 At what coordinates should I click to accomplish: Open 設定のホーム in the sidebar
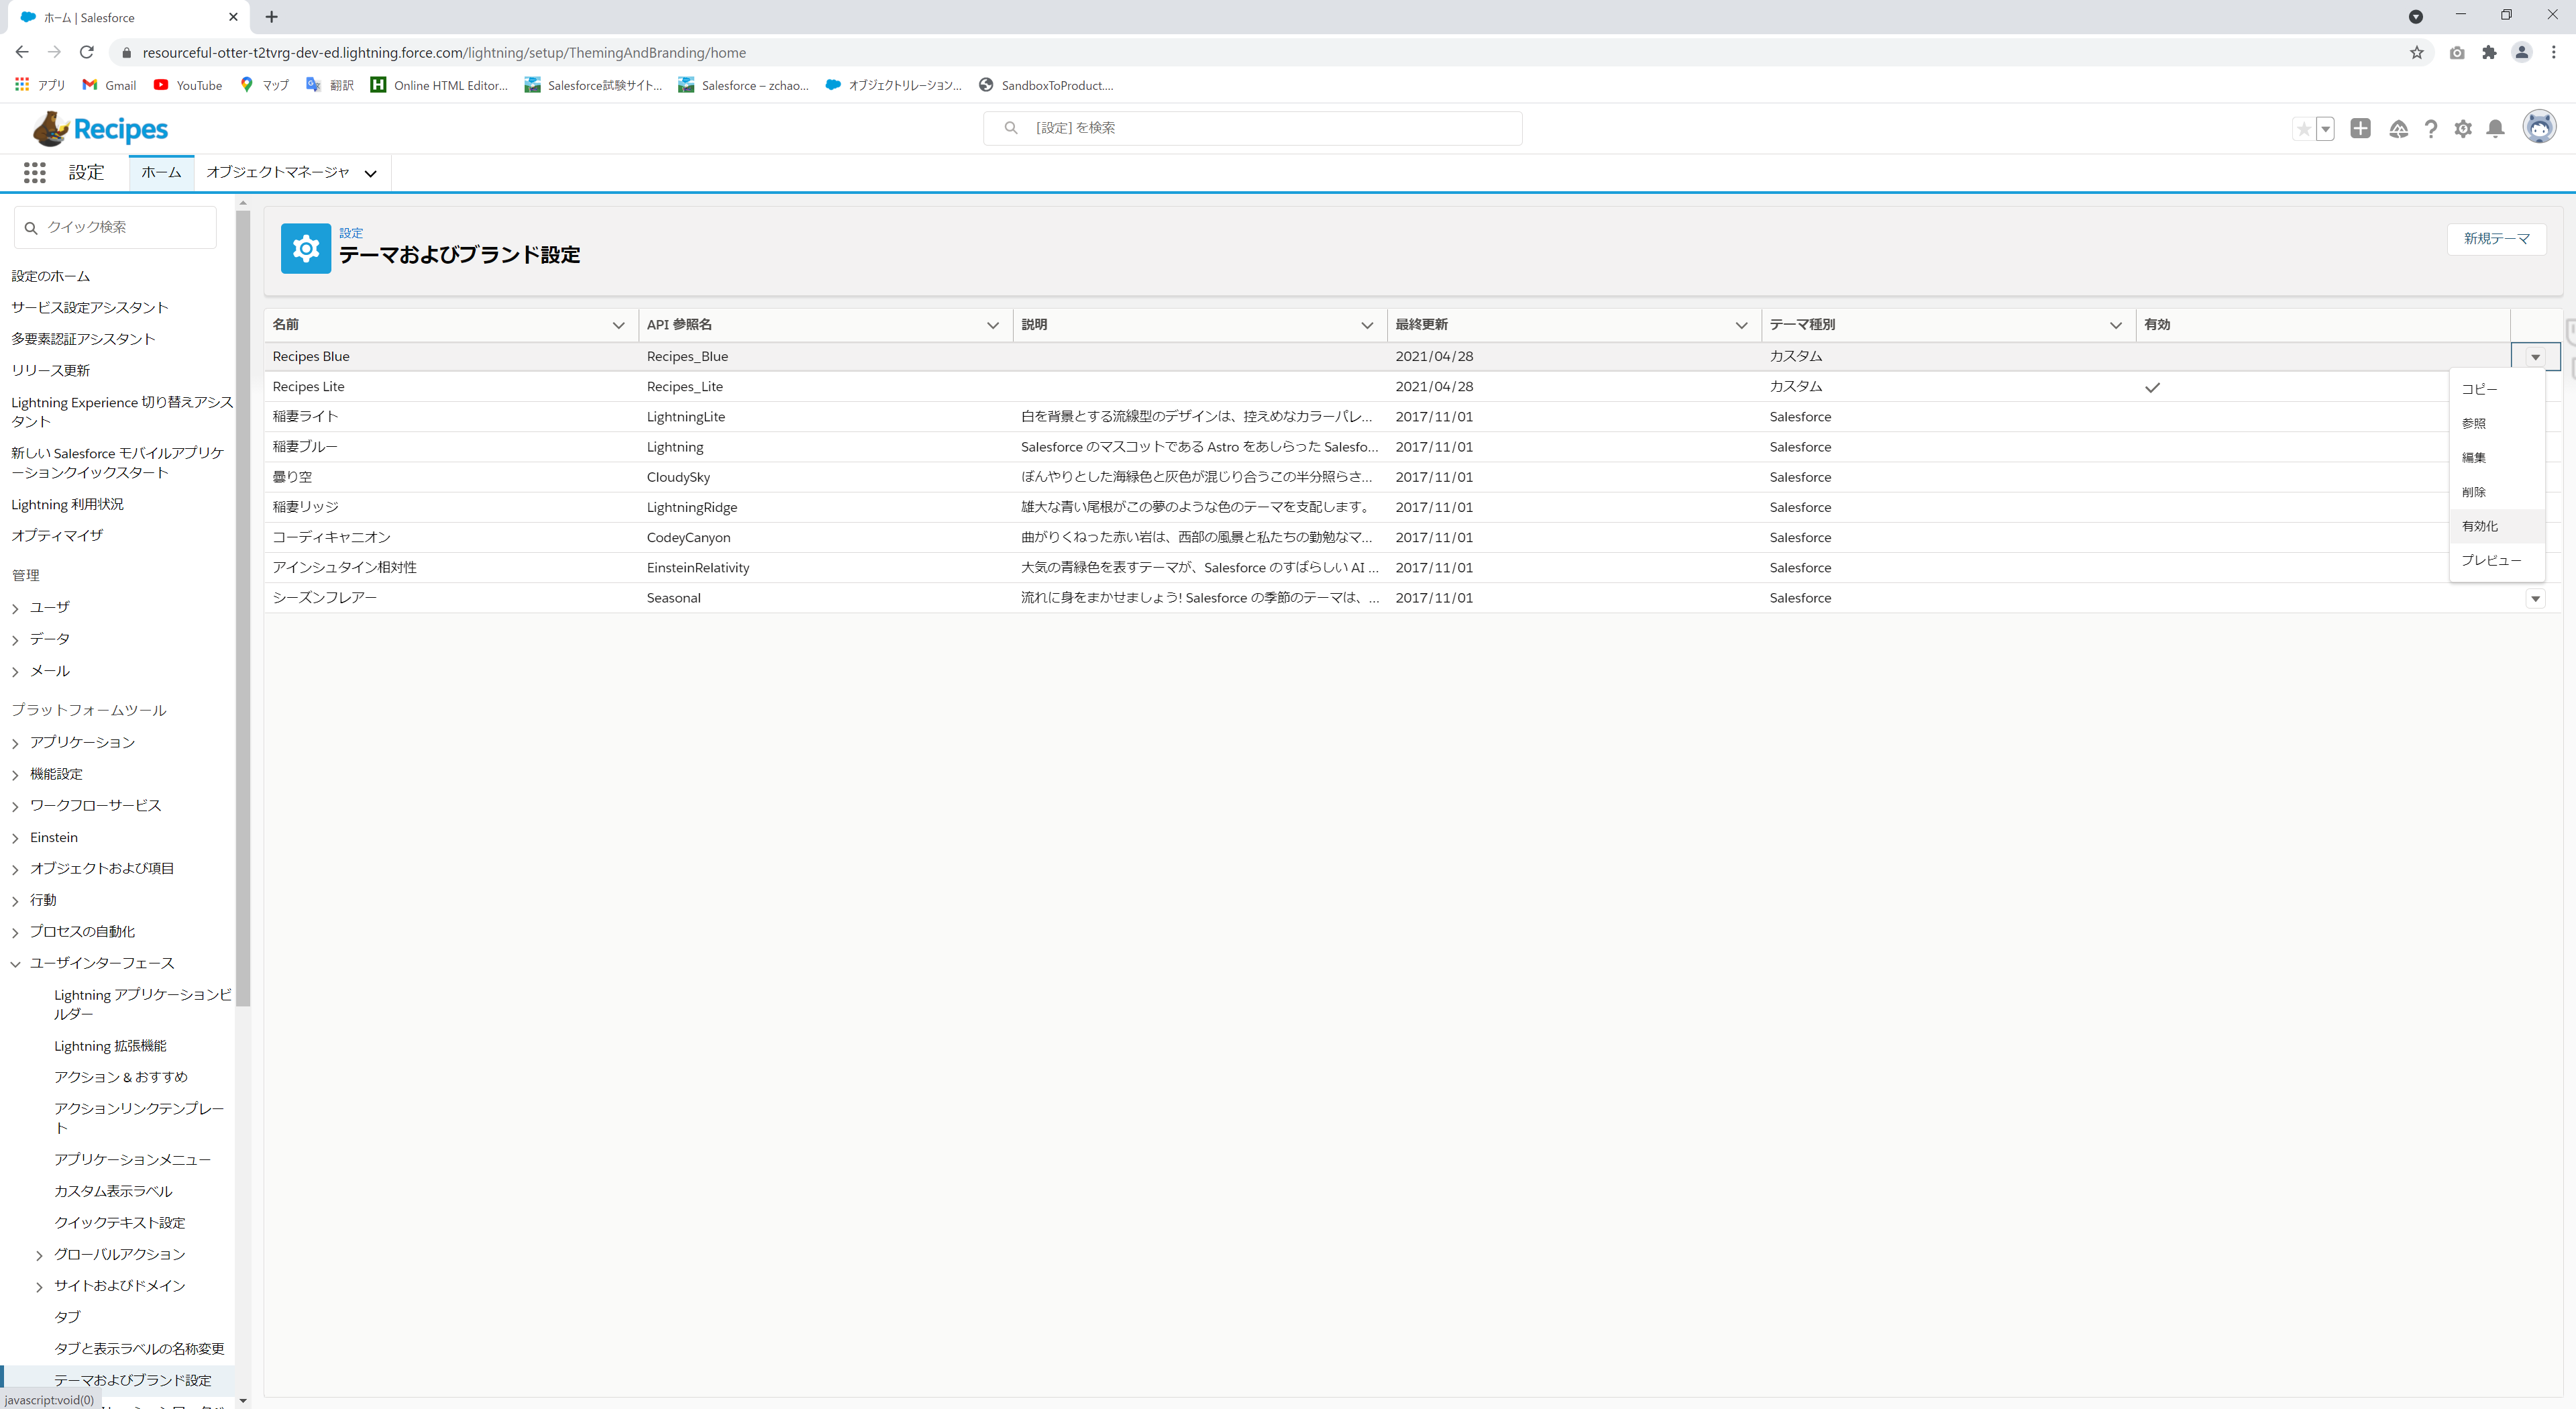[51, 276]
